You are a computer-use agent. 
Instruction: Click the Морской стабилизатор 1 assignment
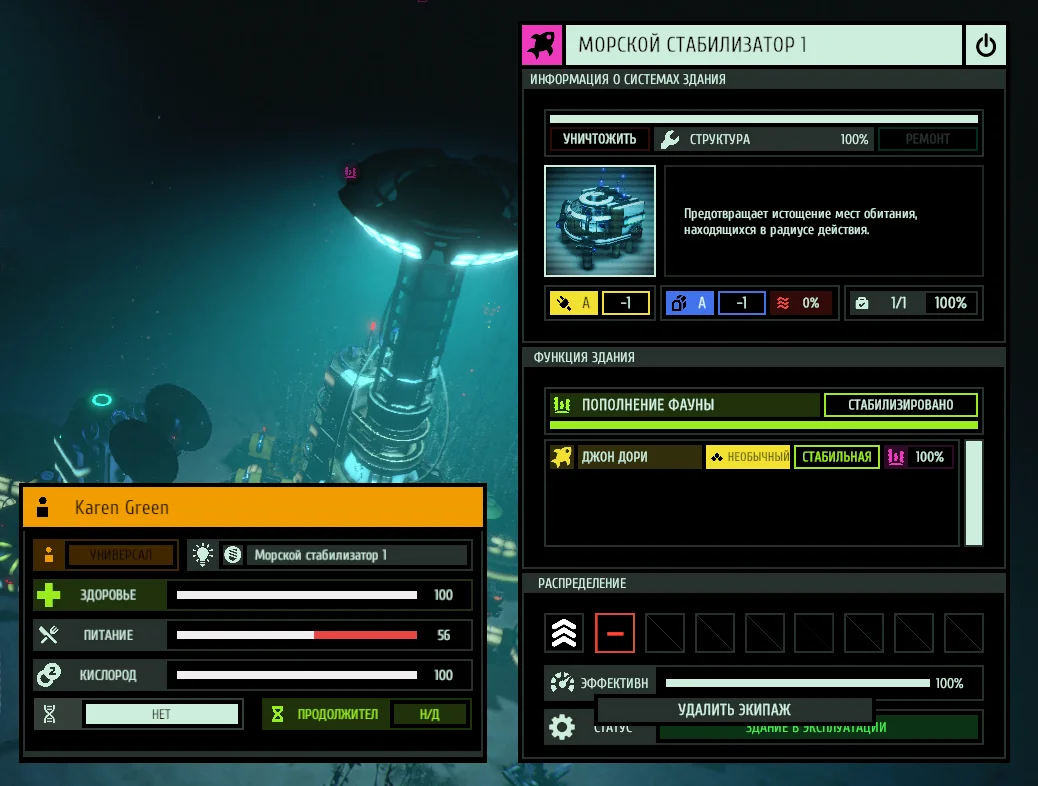point(356,555)
